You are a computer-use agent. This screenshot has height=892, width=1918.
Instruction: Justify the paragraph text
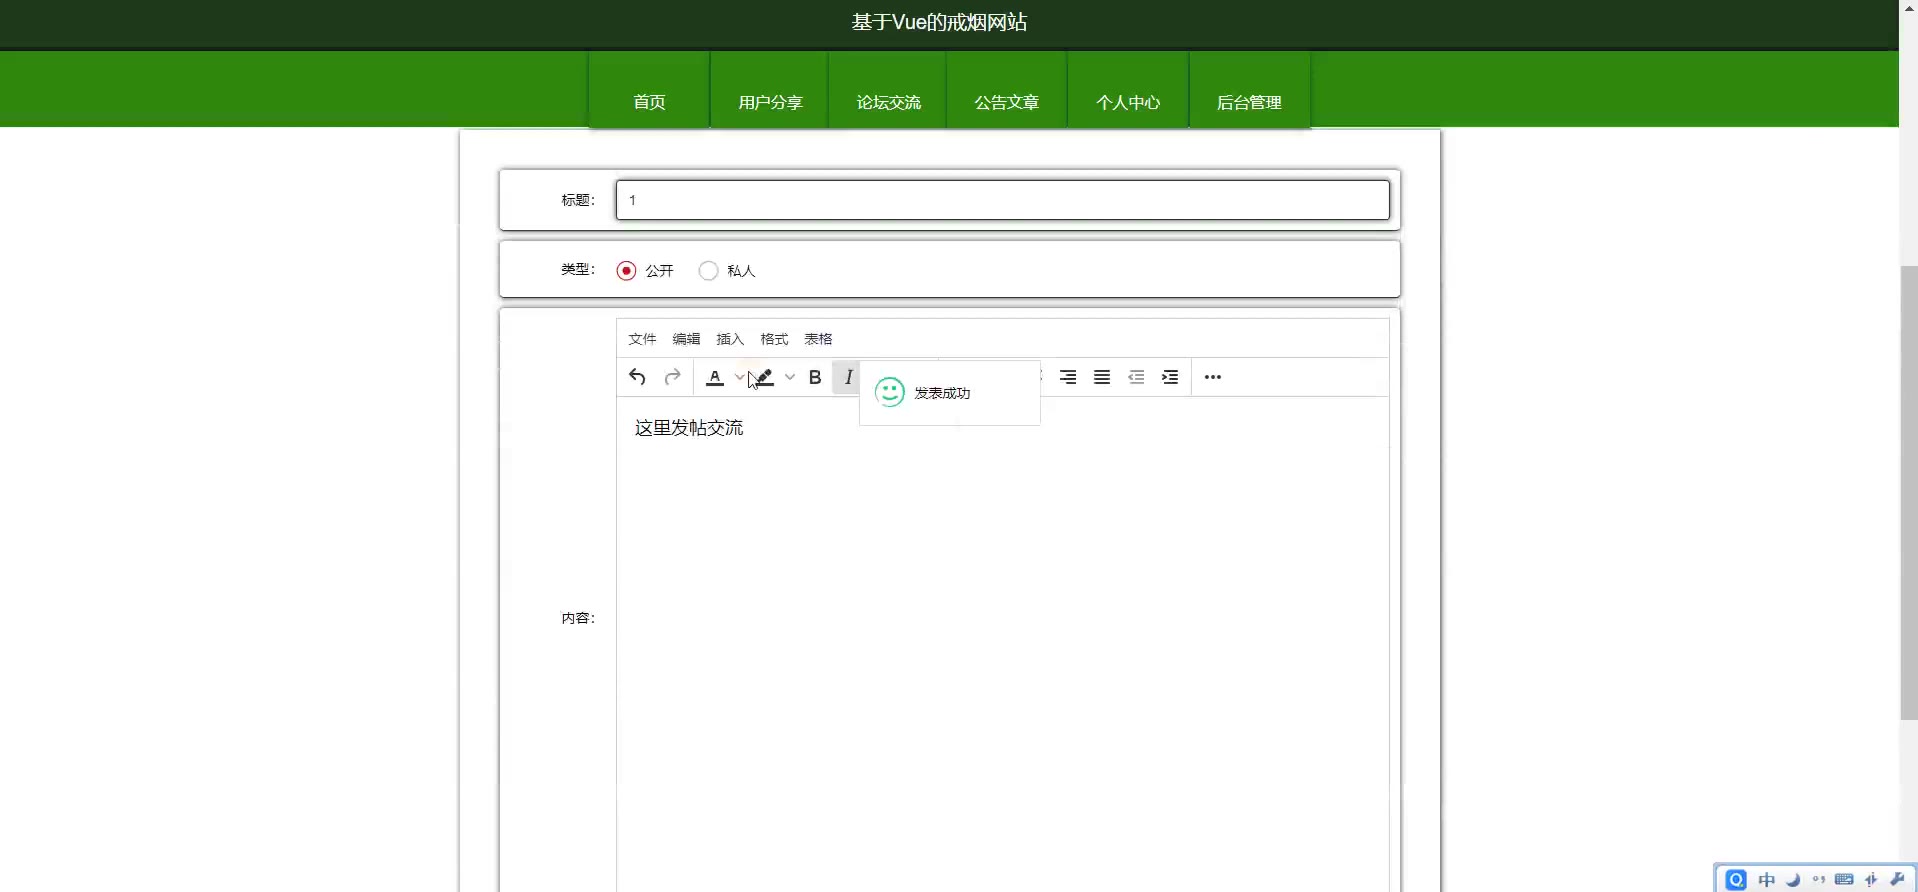pos(1102,377)
